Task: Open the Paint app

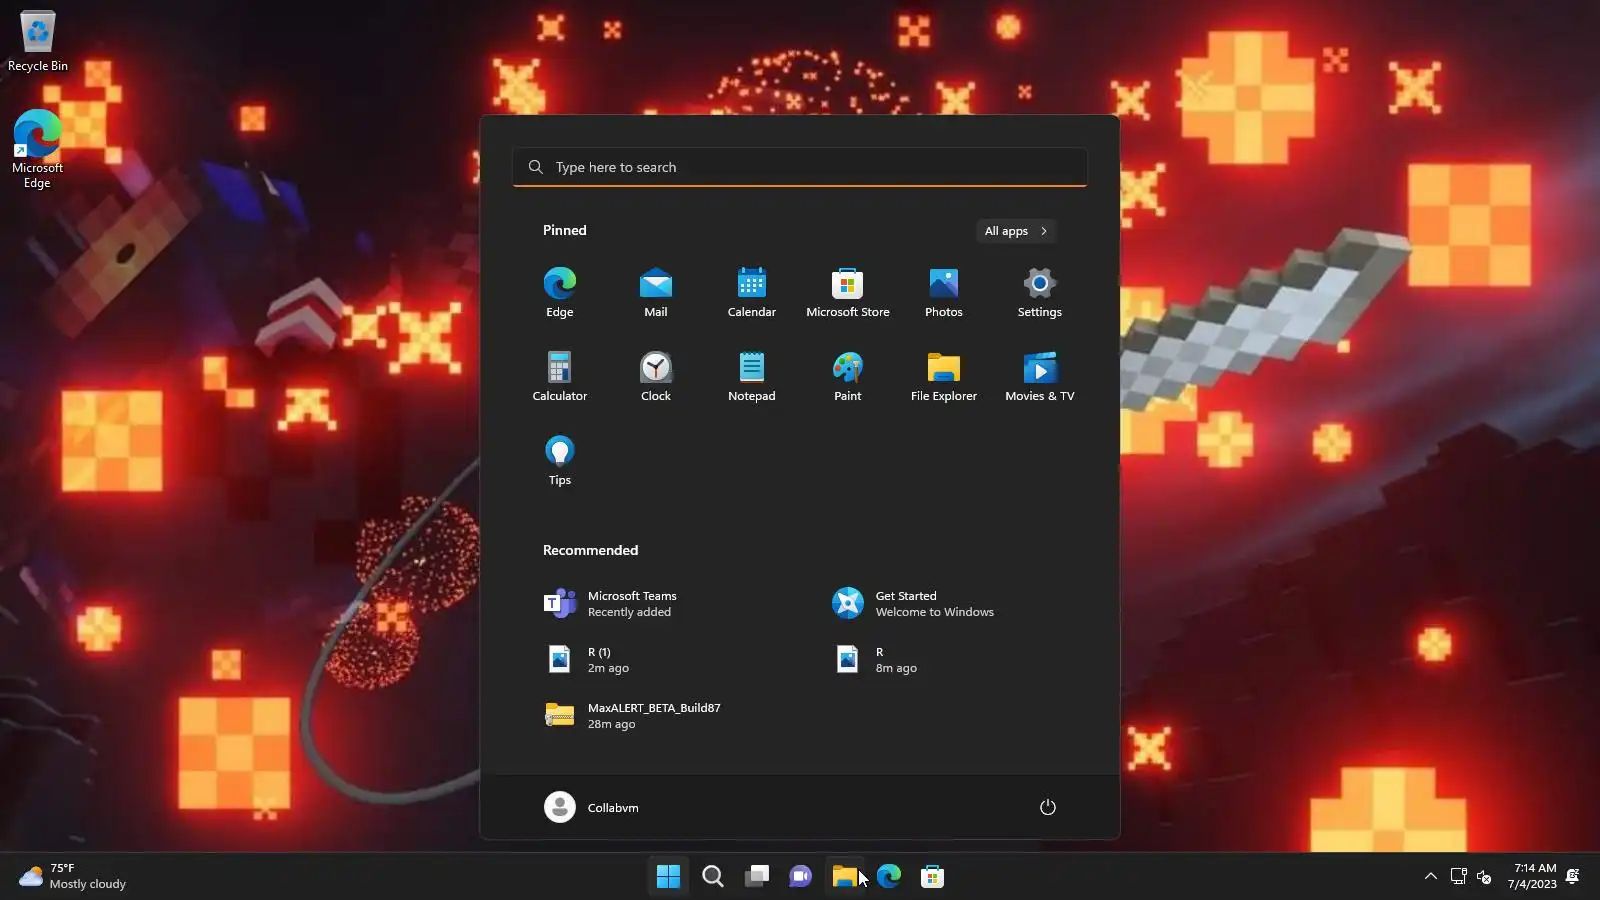Action: coord(848,377)
